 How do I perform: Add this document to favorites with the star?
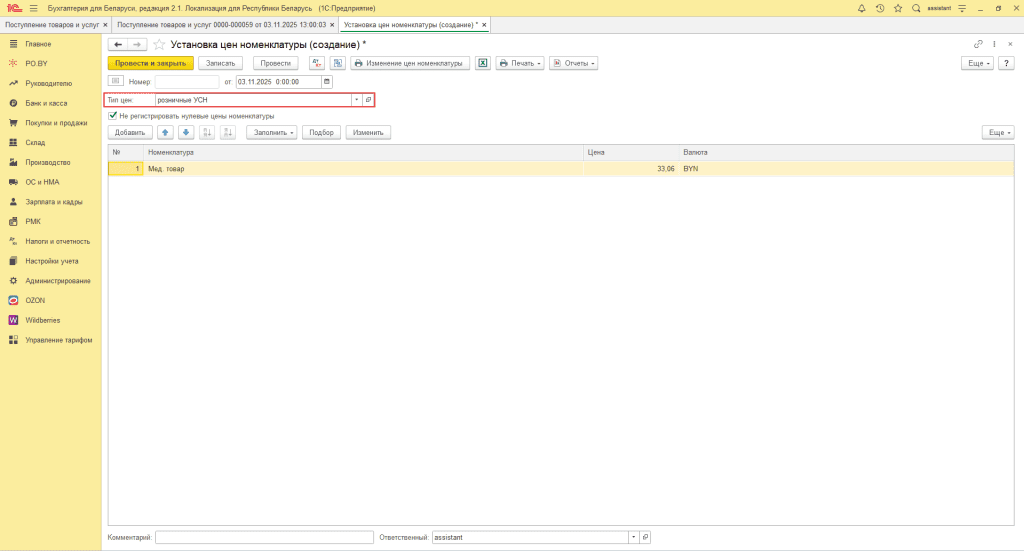[x=159, y=45]
